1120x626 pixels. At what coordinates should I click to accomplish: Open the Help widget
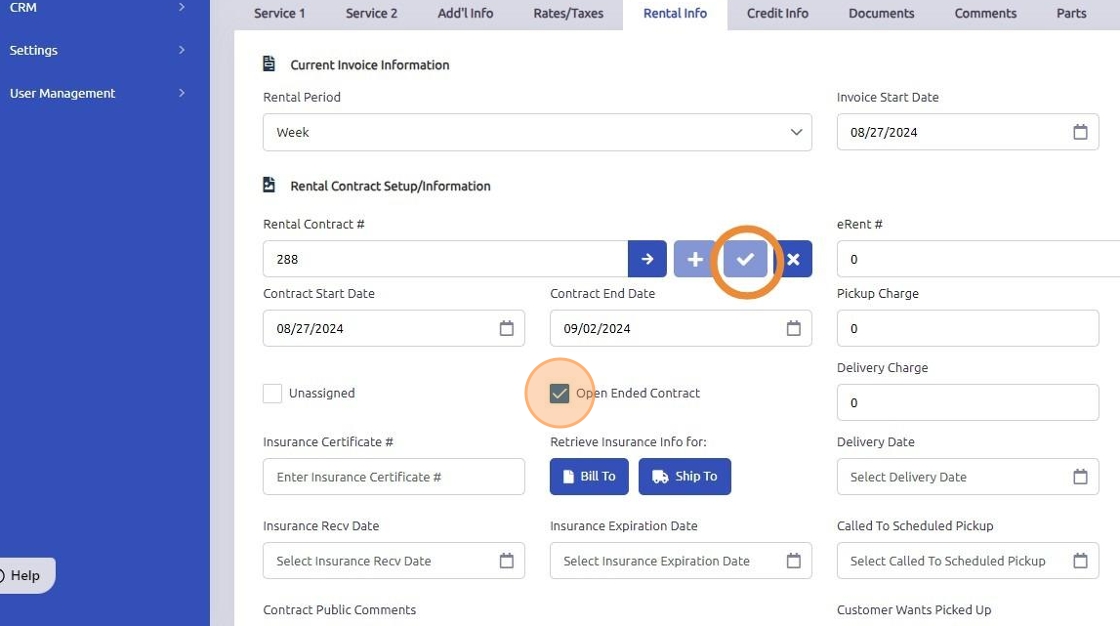24,575
